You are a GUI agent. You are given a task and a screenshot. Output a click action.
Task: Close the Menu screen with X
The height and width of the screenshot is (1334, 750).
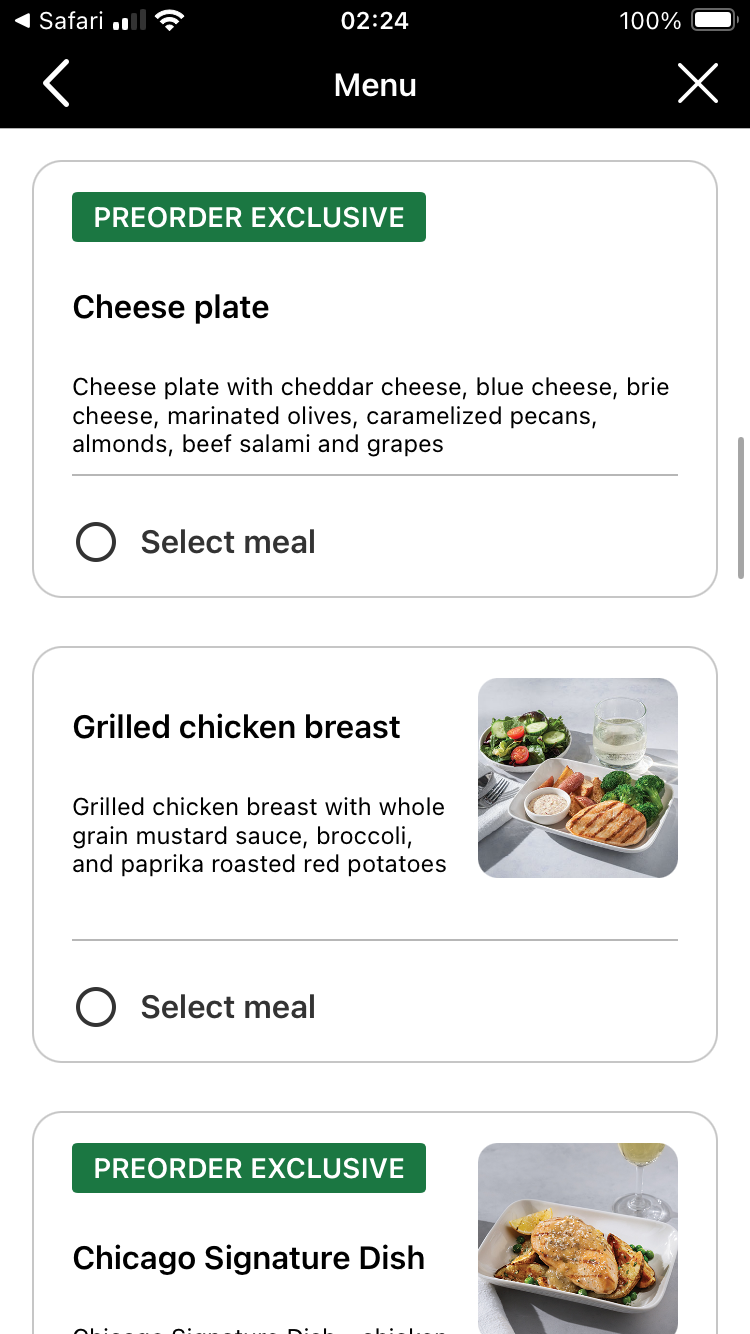tap(697, 84)
